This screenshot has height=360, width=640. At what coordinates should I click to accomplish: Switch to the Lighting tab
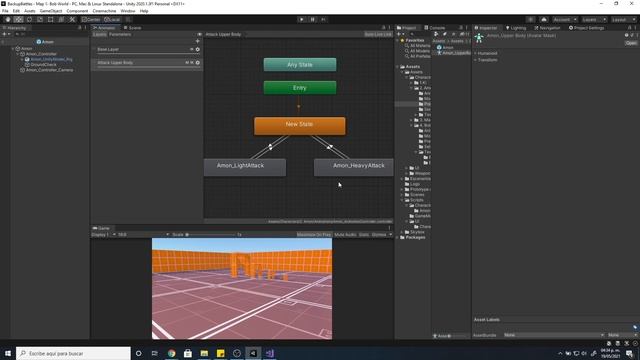pos(516,28)
